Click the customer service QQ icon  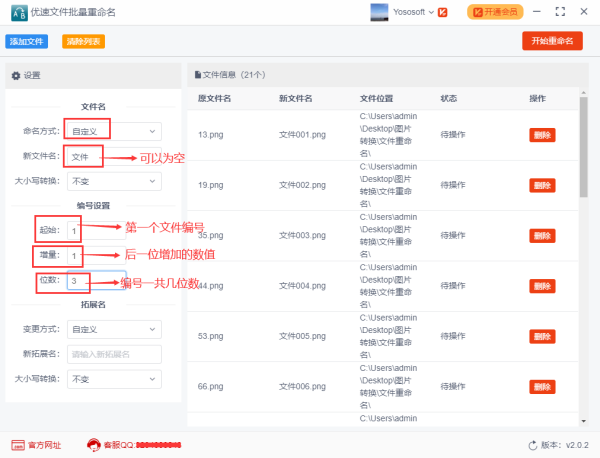point(94,445)
